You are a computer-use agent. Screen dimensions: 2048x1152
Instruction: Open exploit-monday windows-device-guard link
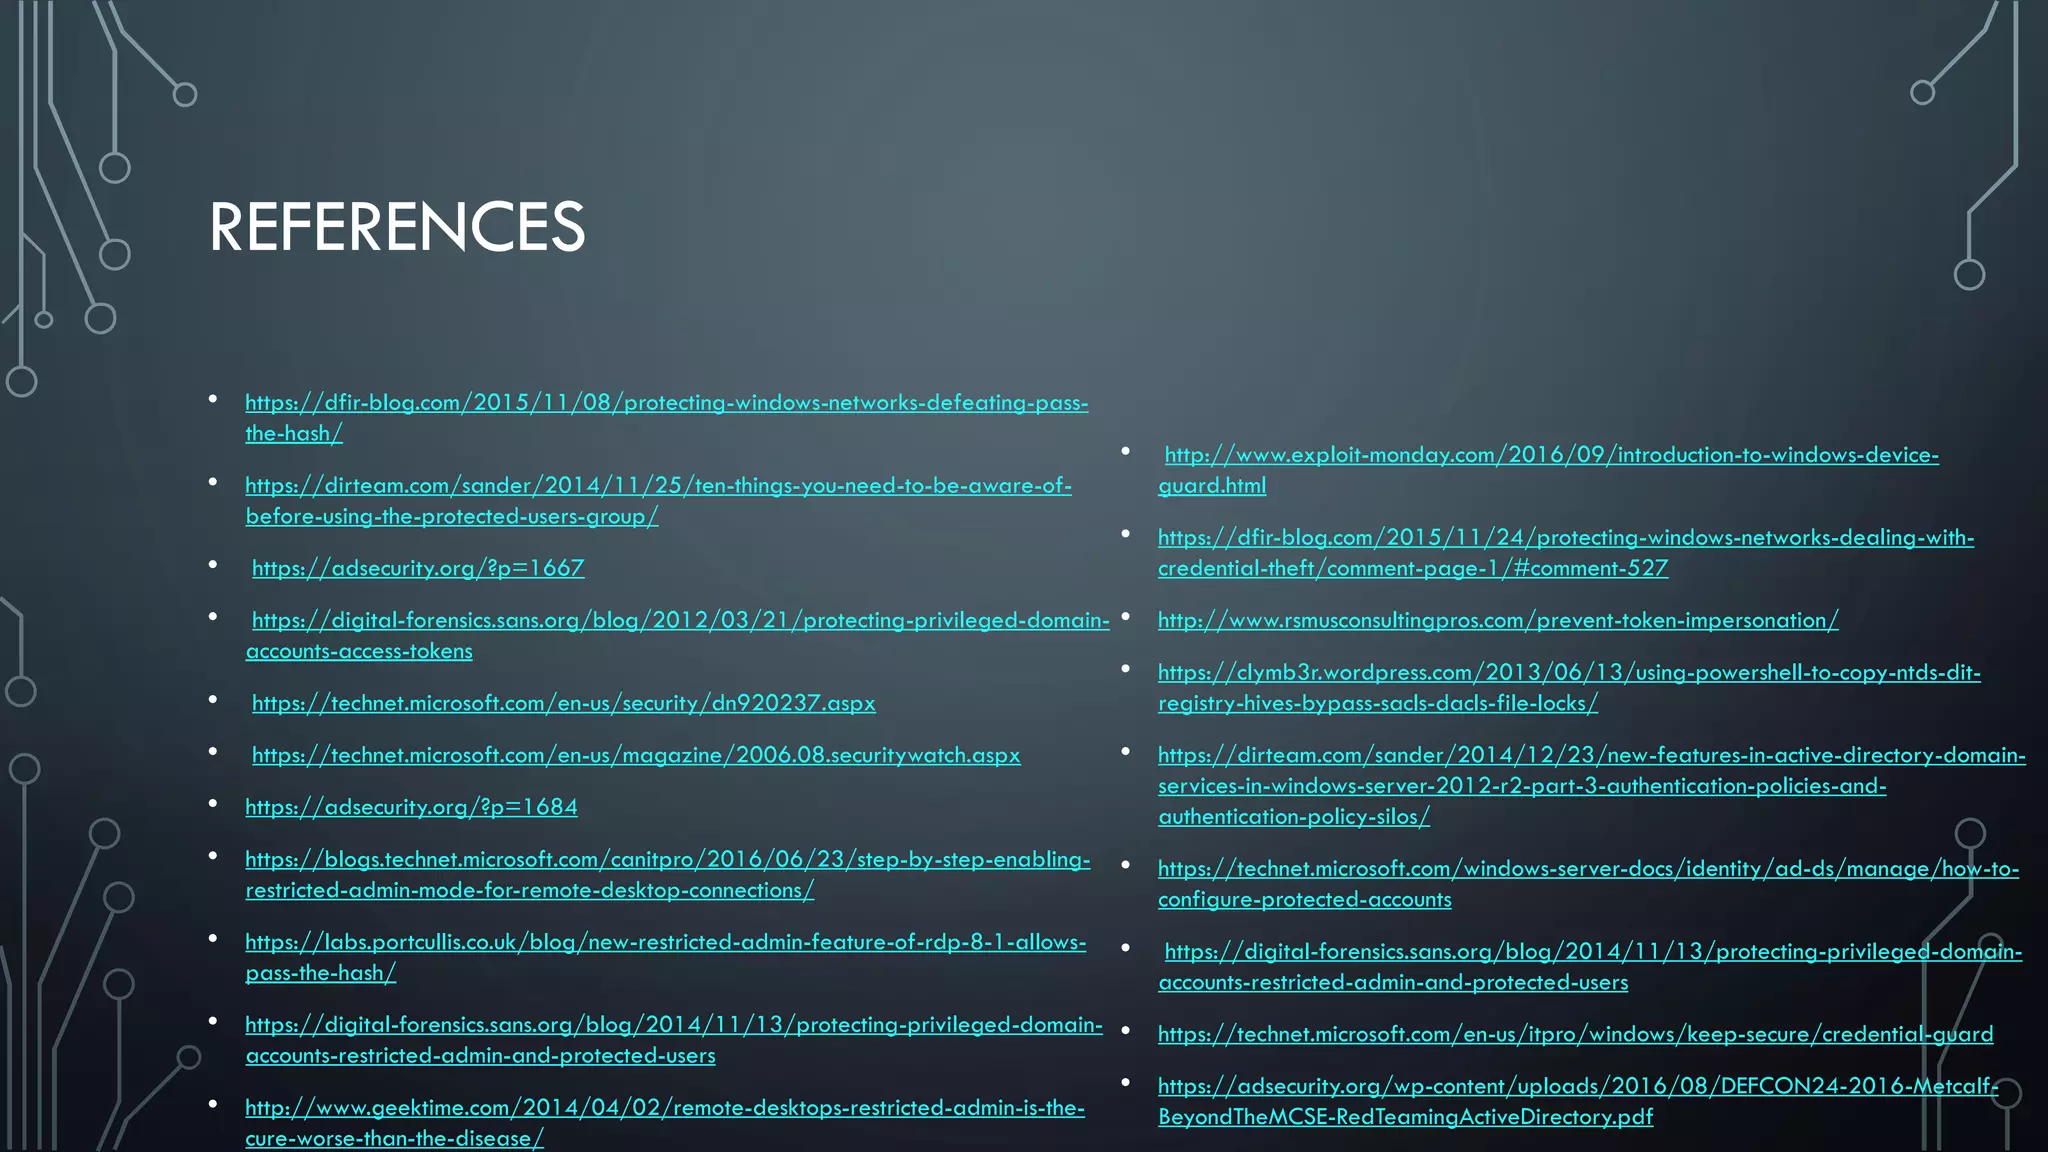[x=1548, y=470]
